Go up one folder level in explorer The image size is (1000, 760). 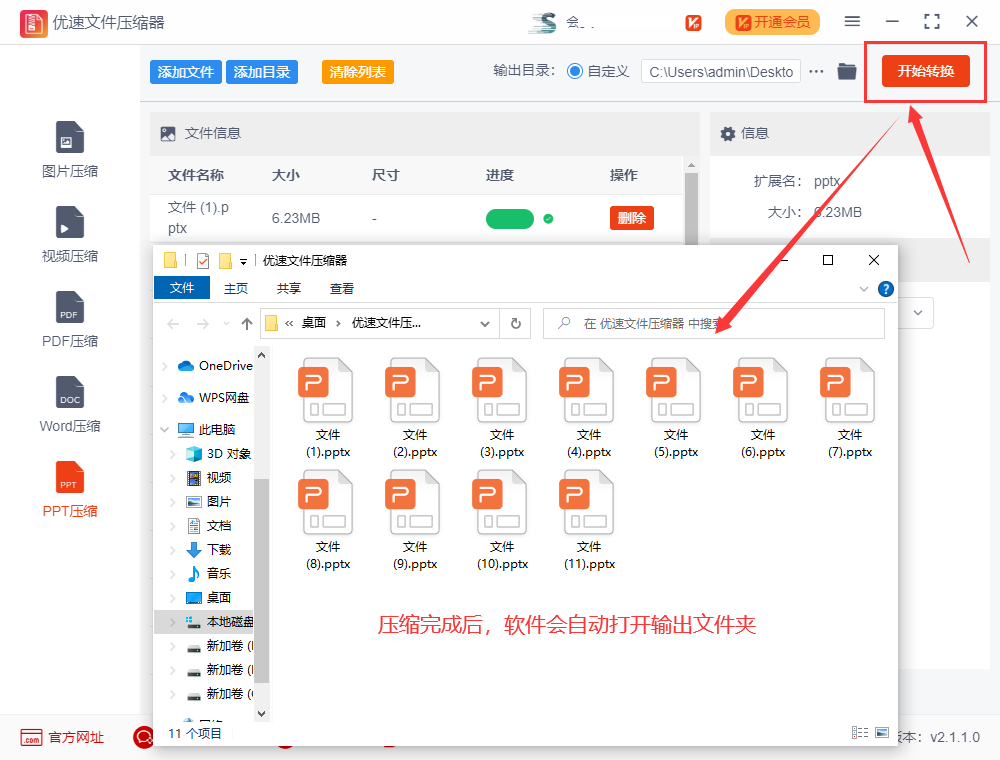point(247,324)
